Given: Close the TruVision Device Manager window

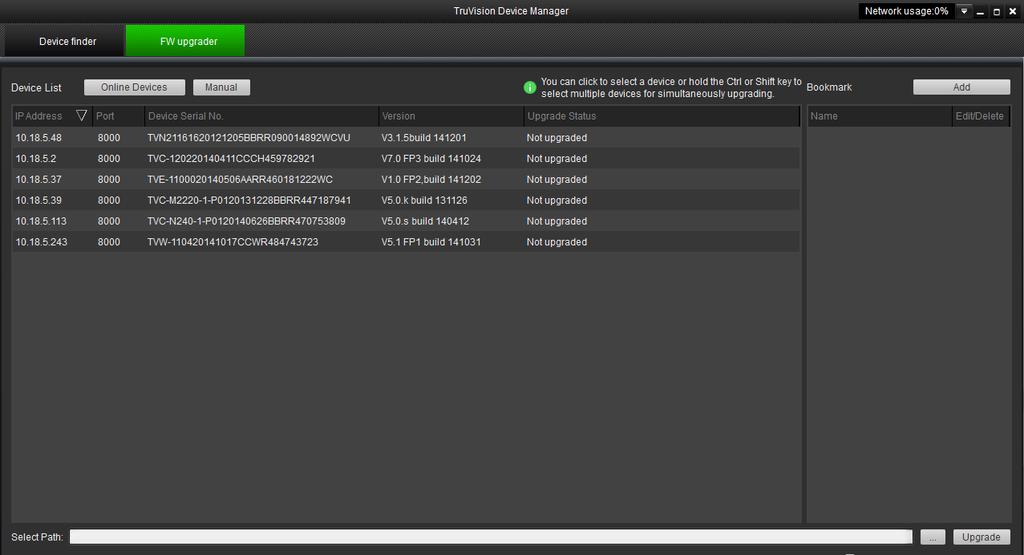Looking at the screenshot, I should pyautogui.click(x=1013, y=11).
